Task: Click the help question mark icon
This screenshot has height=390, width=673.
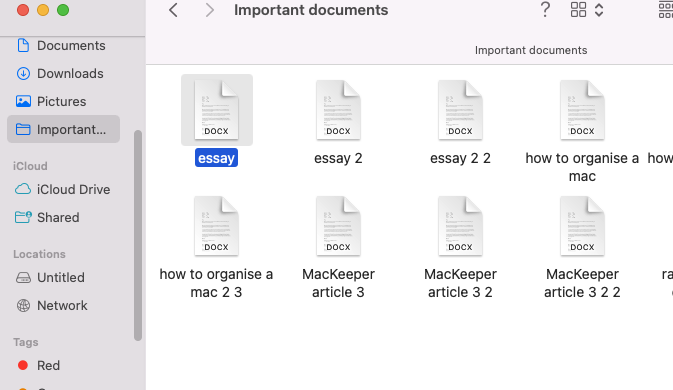Action: [545, 9]
